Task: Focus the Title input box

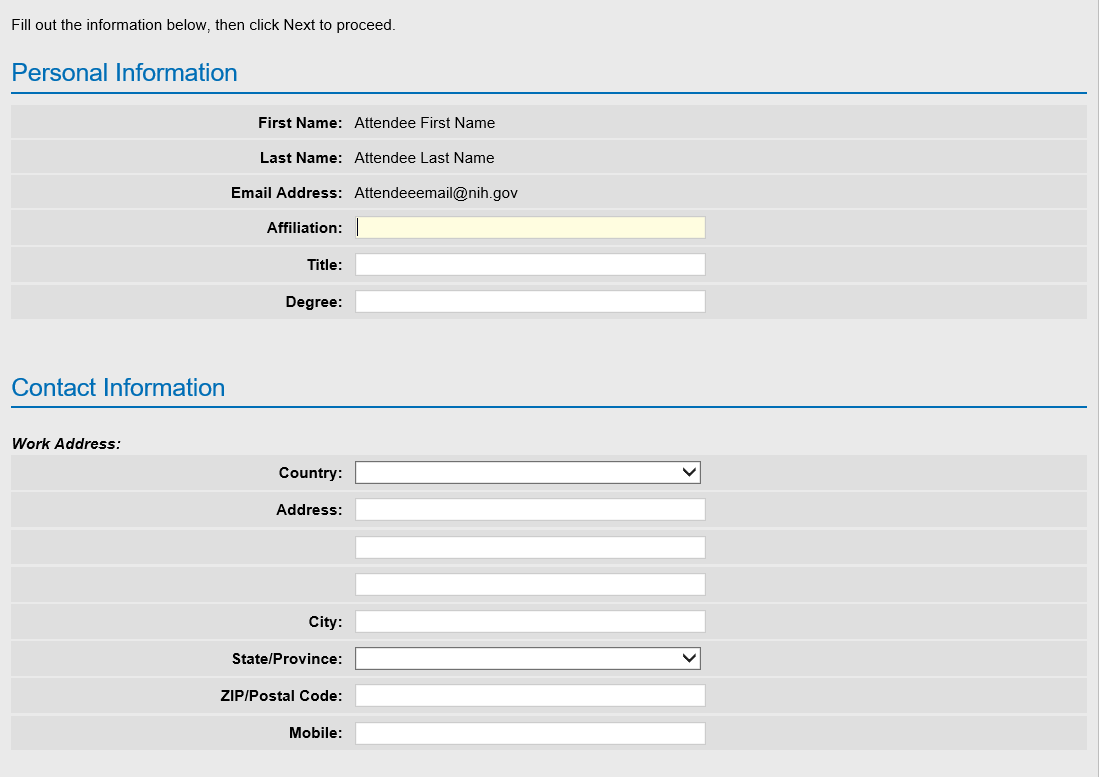Action: click(530, 265)
